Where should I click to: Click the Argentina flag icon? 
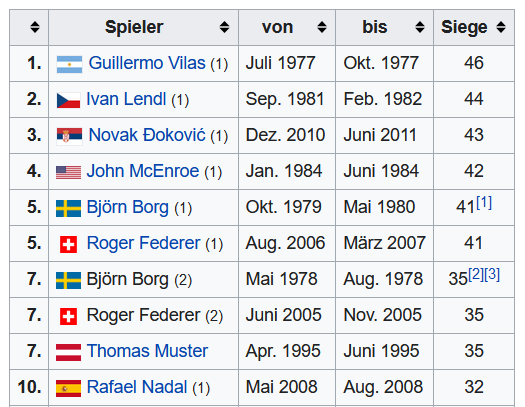(69, 65)
